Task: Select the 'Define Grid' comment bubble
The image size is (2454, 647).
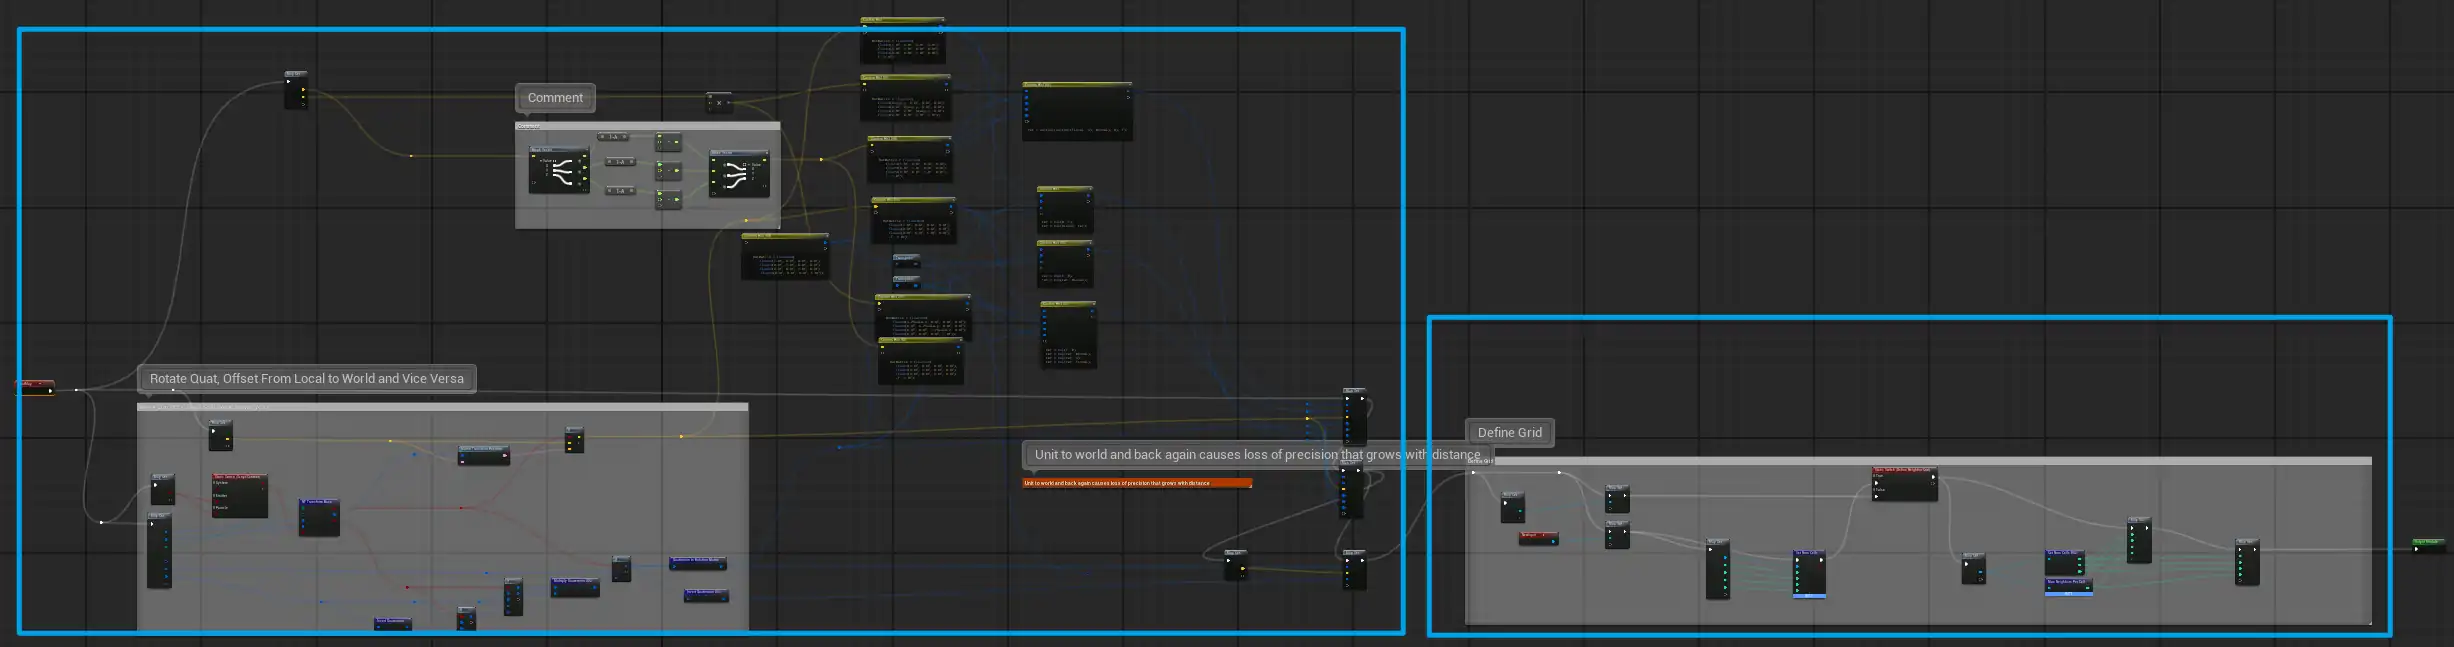Action: (x=1509, y=432)
